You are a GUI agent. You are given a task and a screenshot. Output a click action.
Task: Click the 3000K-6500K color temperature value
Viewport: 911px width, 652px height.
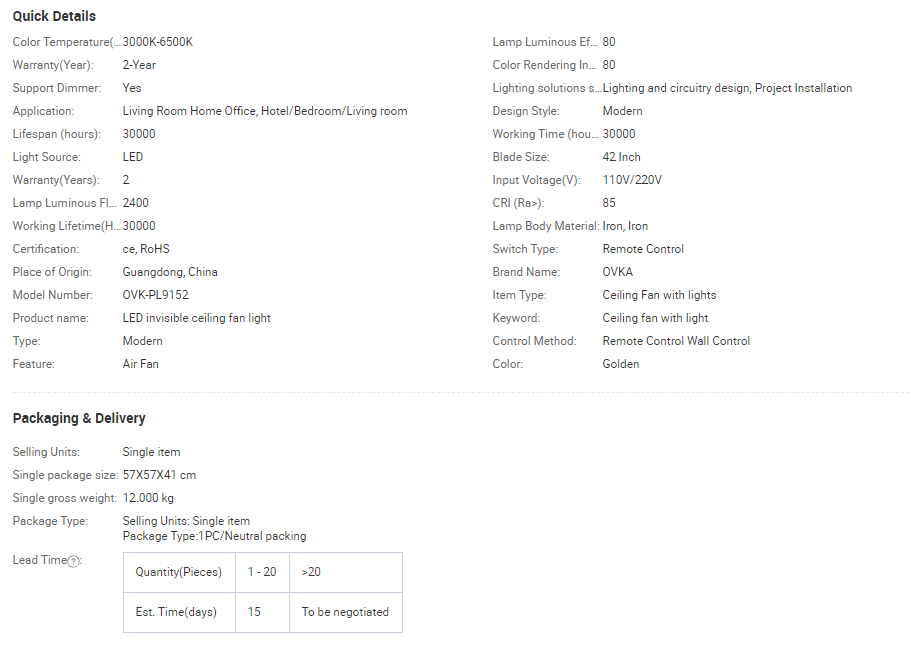coord(157,42)
